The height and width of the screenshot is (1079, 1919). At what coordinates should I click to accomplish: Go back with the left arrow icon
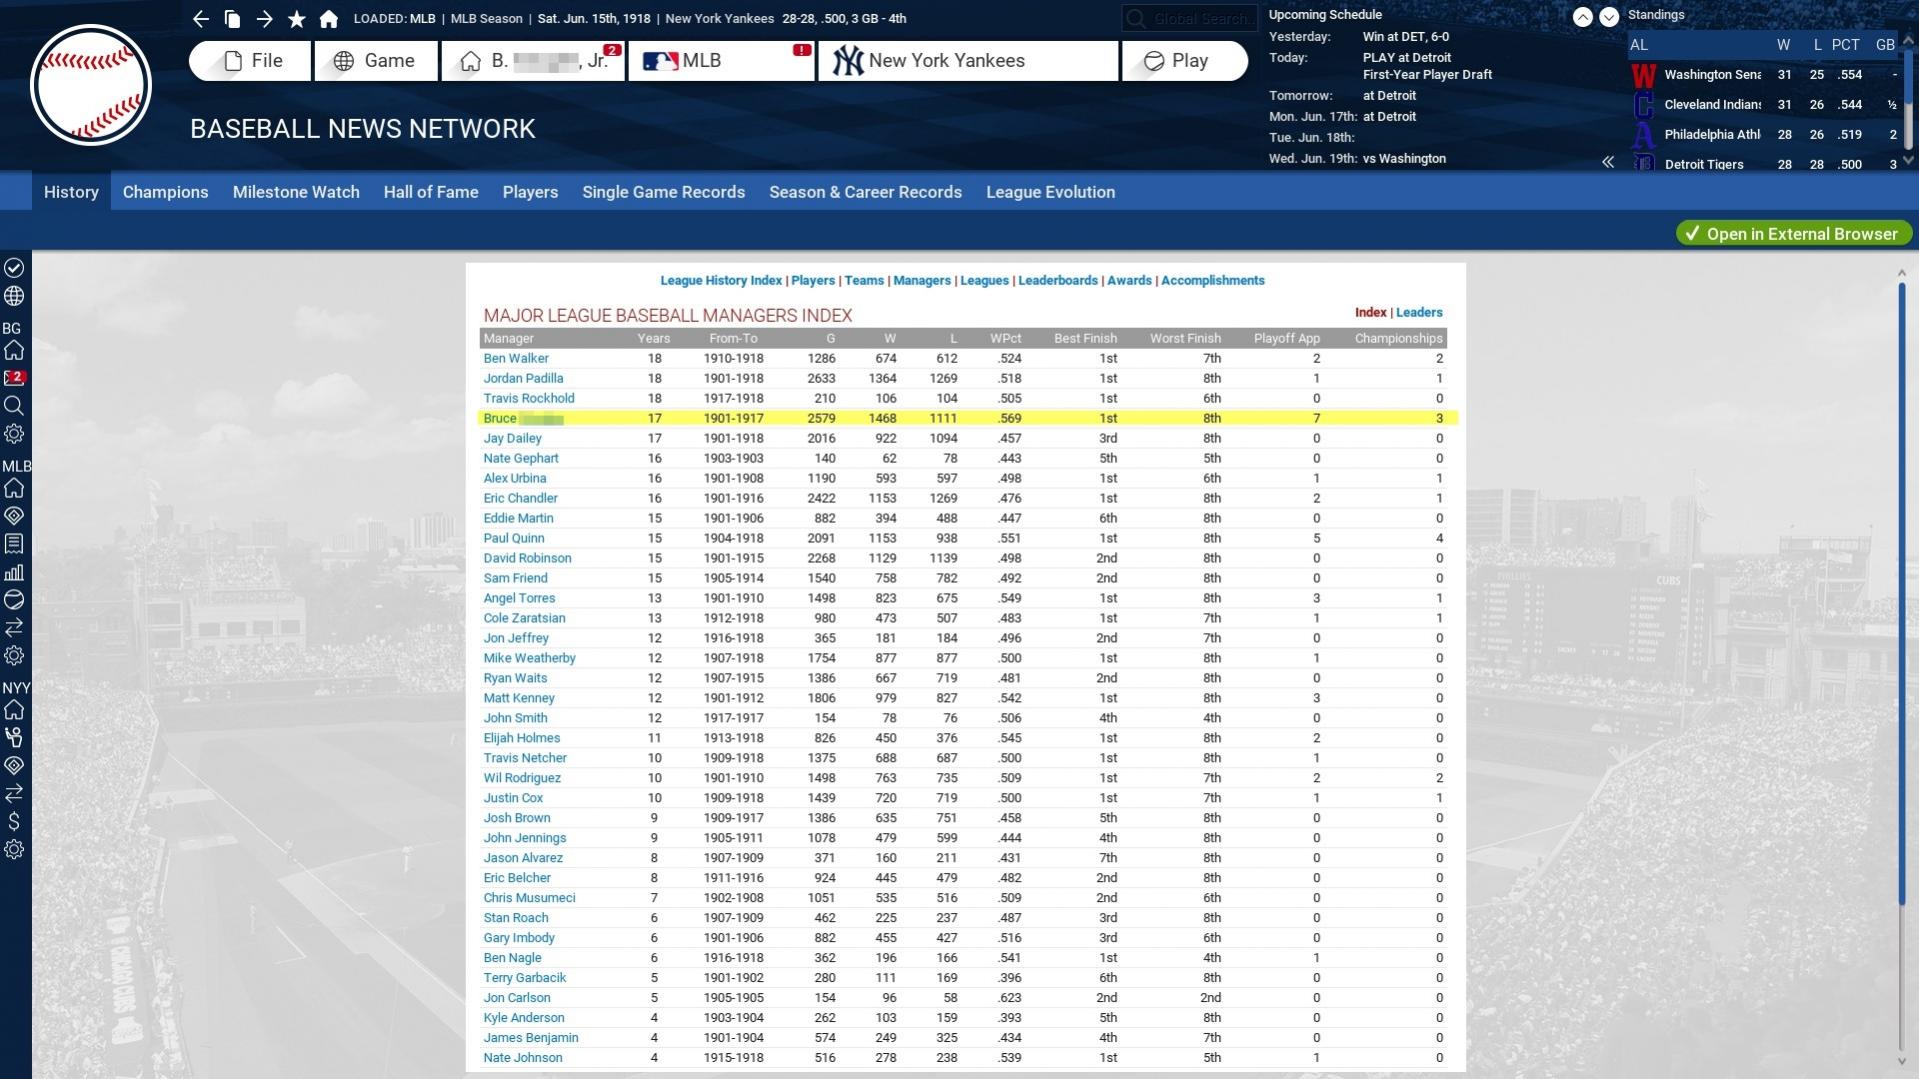pos(200,19)
